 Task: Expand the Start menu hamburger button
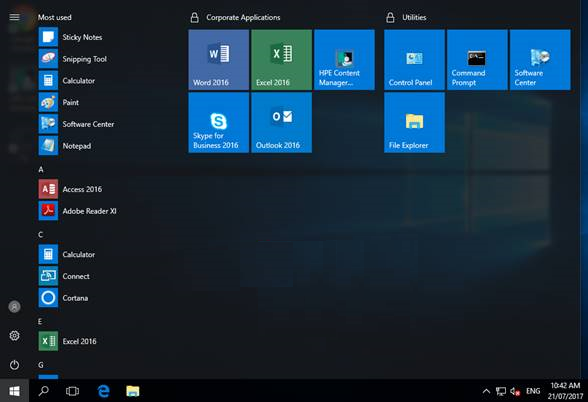click(x=14, y=17)
